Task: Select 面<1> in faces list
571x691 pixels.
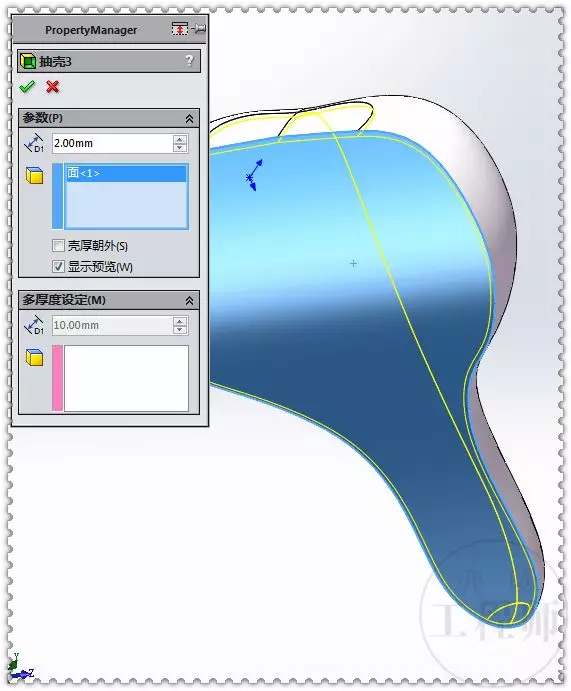Action: [126, 173]
